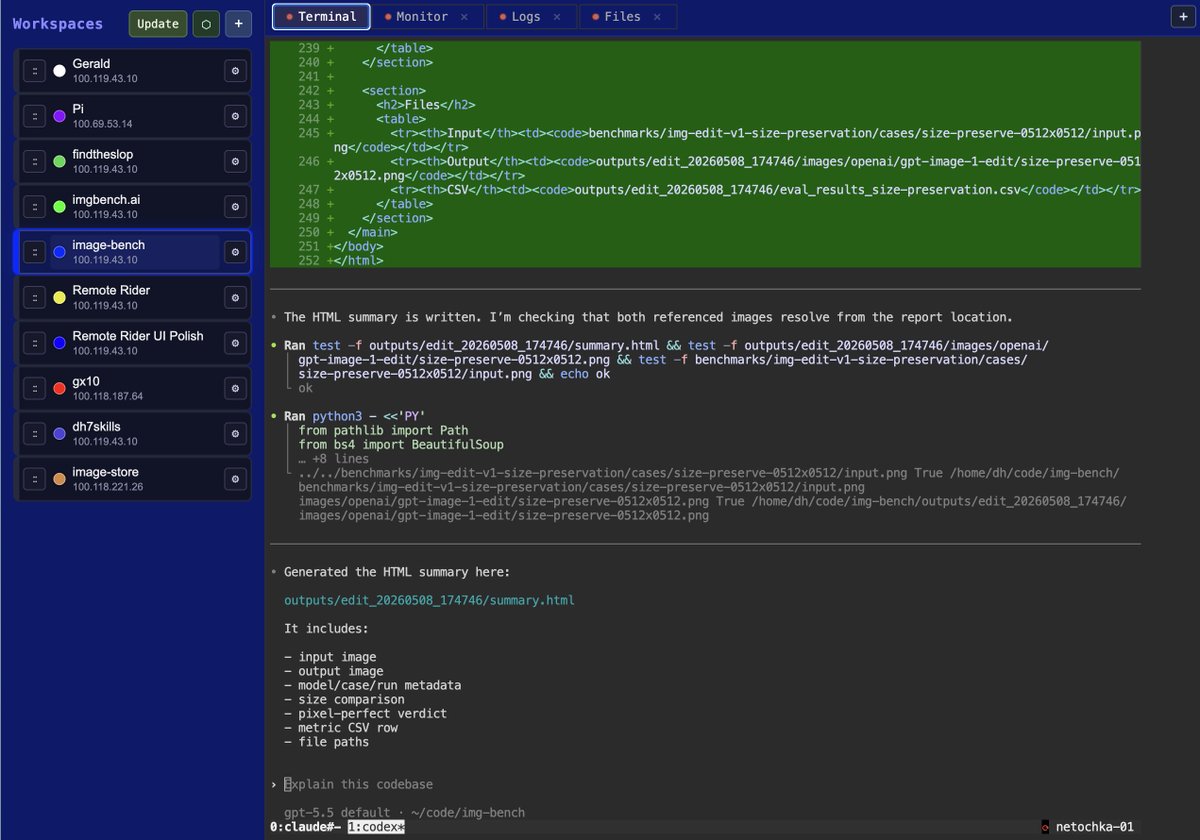
Task: Open settings gear for dh7skills workspace
Action: pos(235,433)
